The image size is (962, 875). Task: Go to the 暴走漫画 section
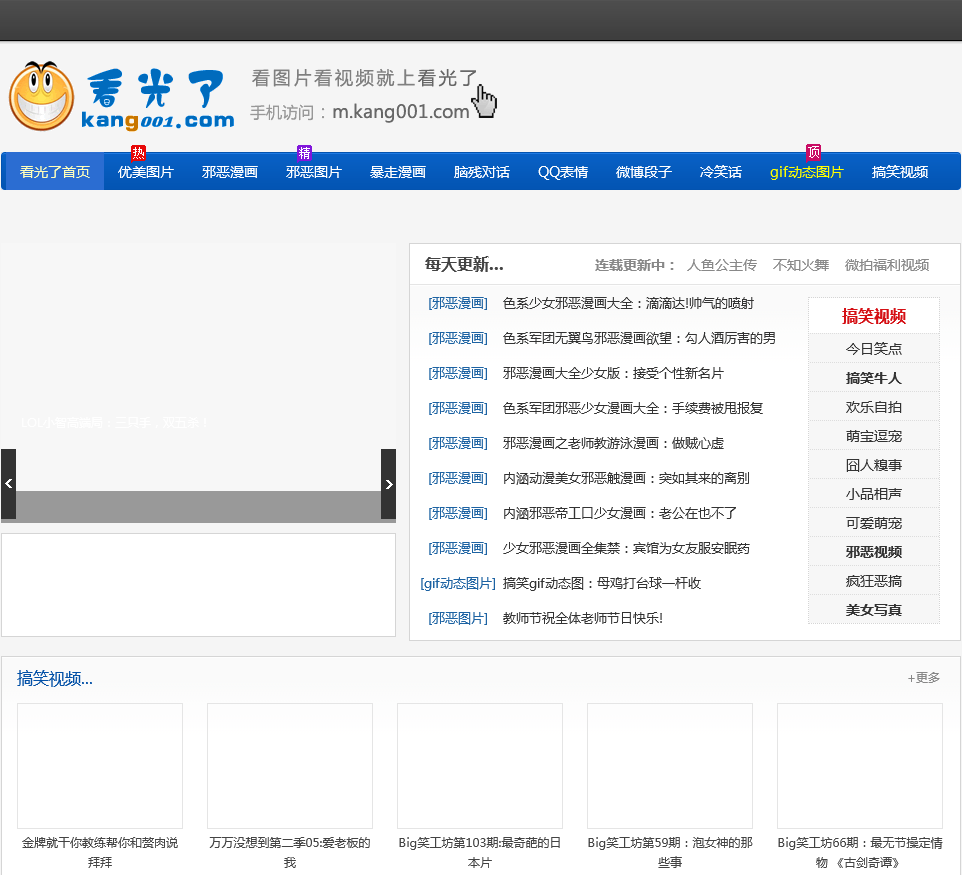tap(398, 172)
